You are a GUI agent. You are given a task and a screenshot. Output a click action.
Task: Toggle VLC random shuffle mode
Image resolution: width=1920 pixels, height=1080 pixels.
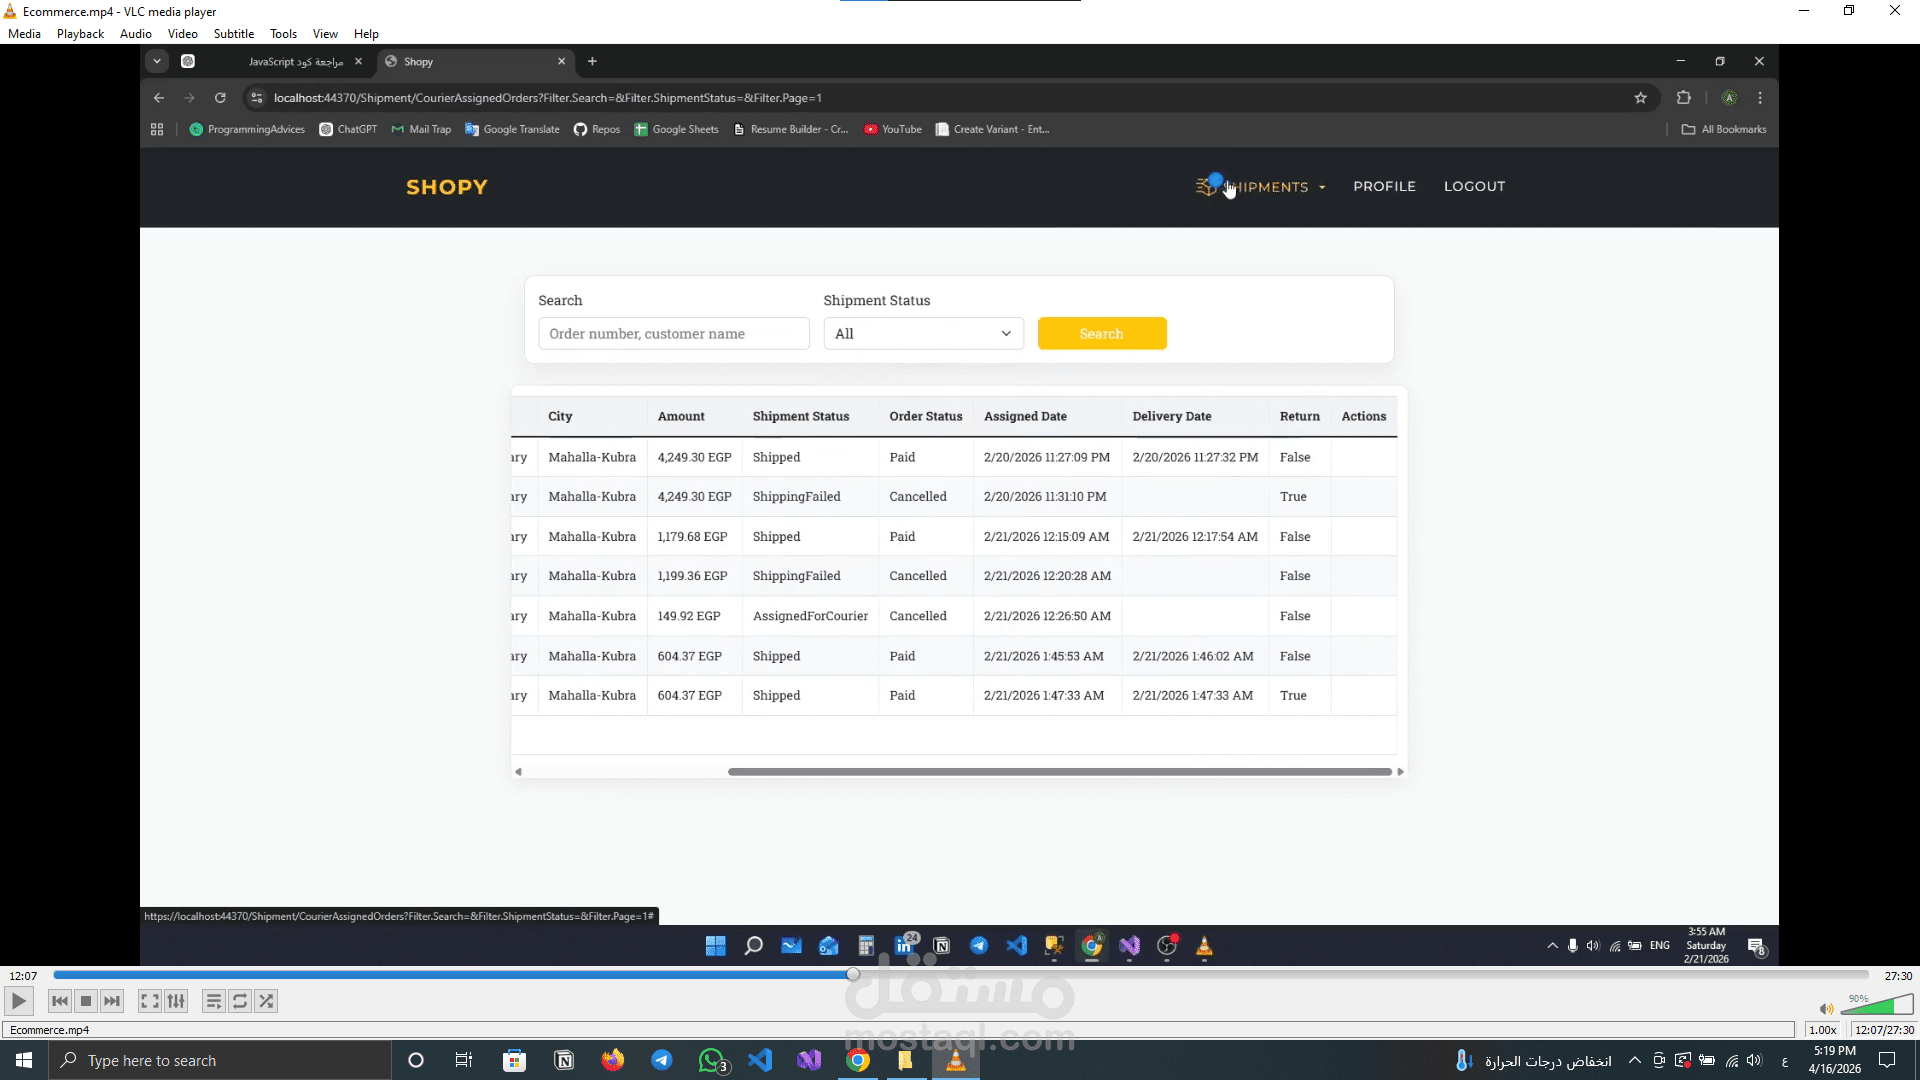[266, 1001]
